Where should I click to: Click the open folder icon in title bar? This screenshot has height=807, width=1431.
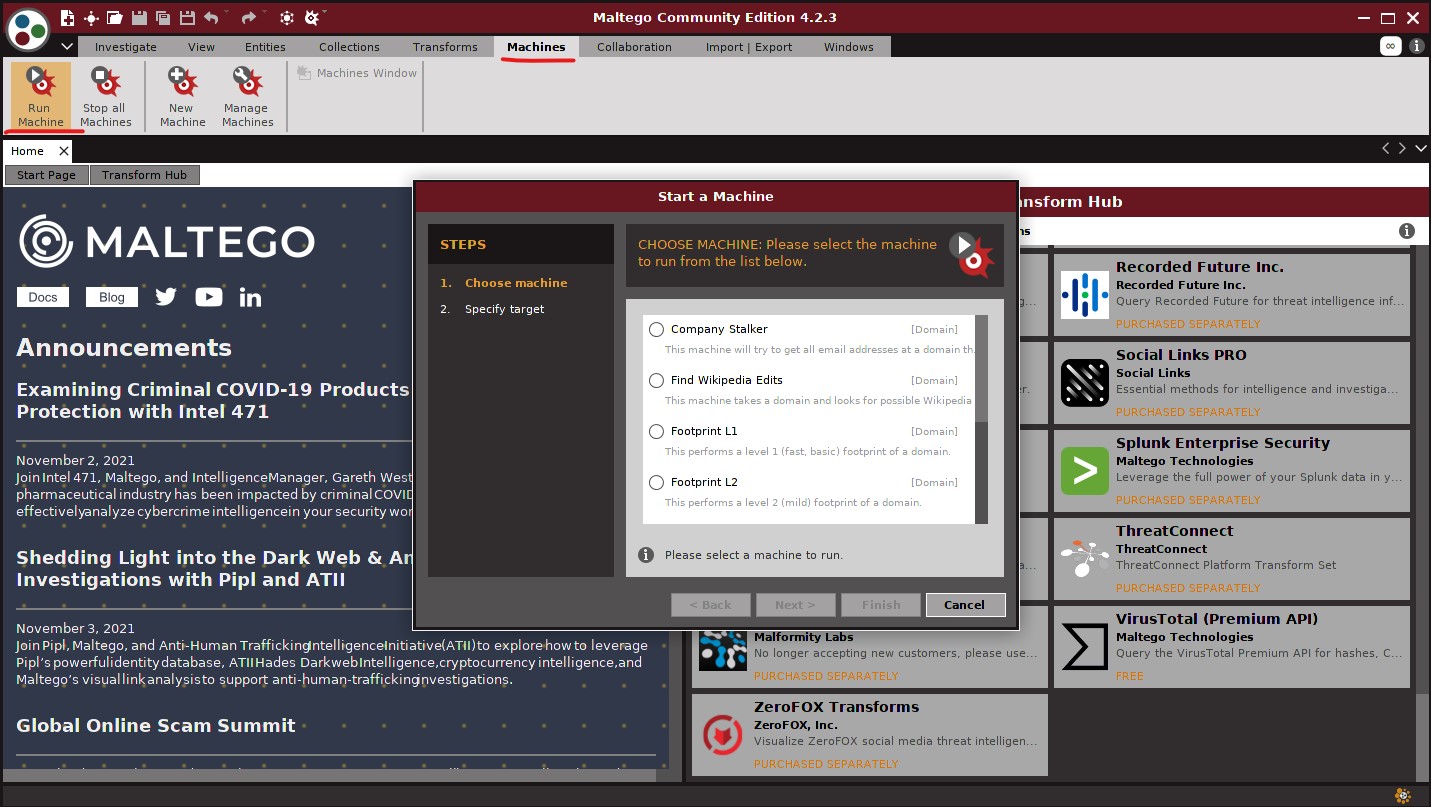115,18
